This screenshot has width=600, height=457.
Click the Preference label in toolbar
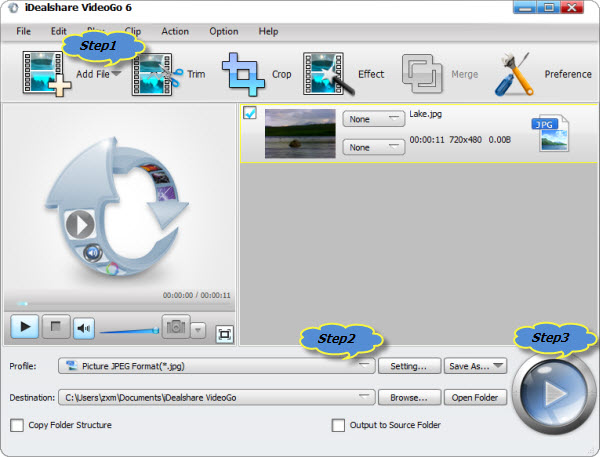point(568,74)
